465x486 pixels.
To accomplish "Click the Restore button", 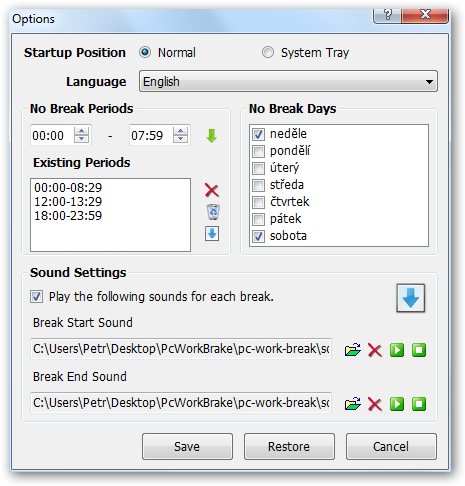I will click(289, 446).
